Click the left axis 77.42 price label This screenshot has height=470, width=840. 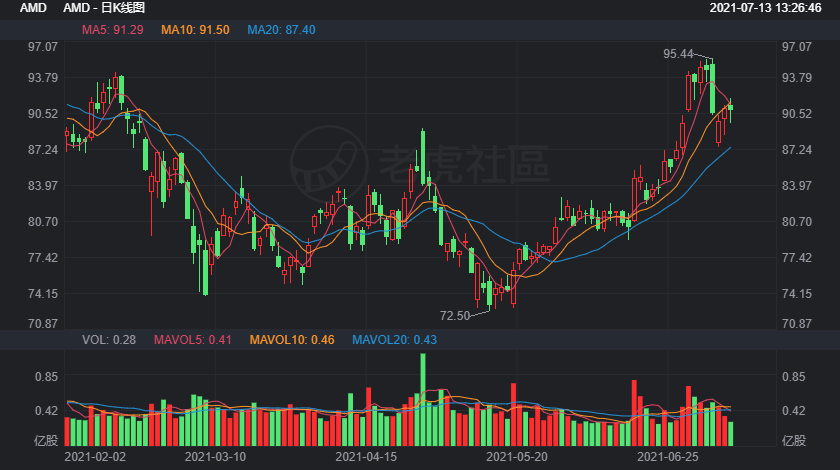tap(43, 258)
